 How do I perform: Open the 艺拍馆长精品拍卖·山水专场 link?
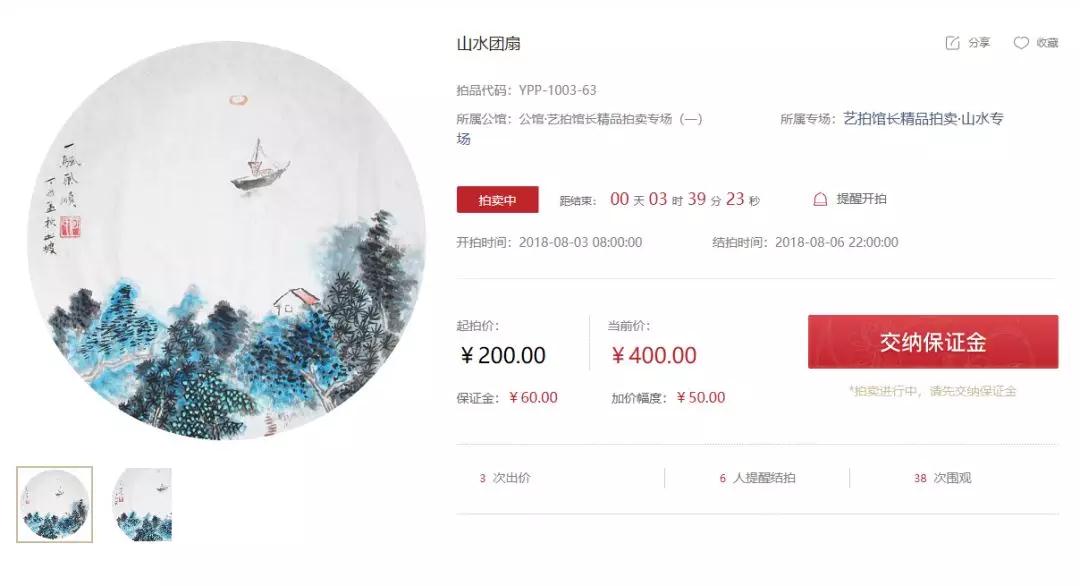[x=923, y=119]
